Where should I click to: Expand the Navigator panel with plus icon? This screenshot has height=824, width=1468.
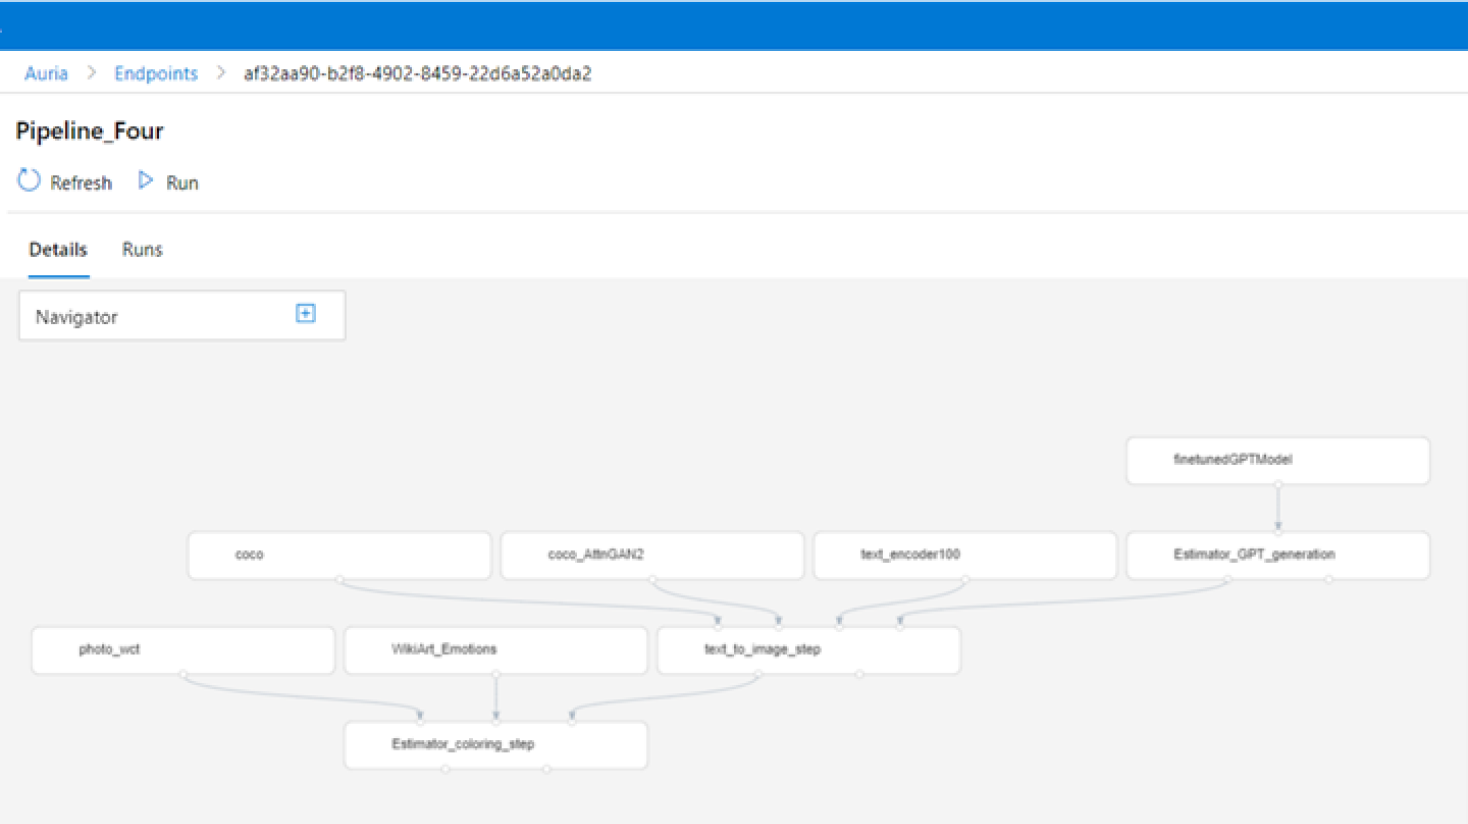pyautogui.click(x=306, y=314)
